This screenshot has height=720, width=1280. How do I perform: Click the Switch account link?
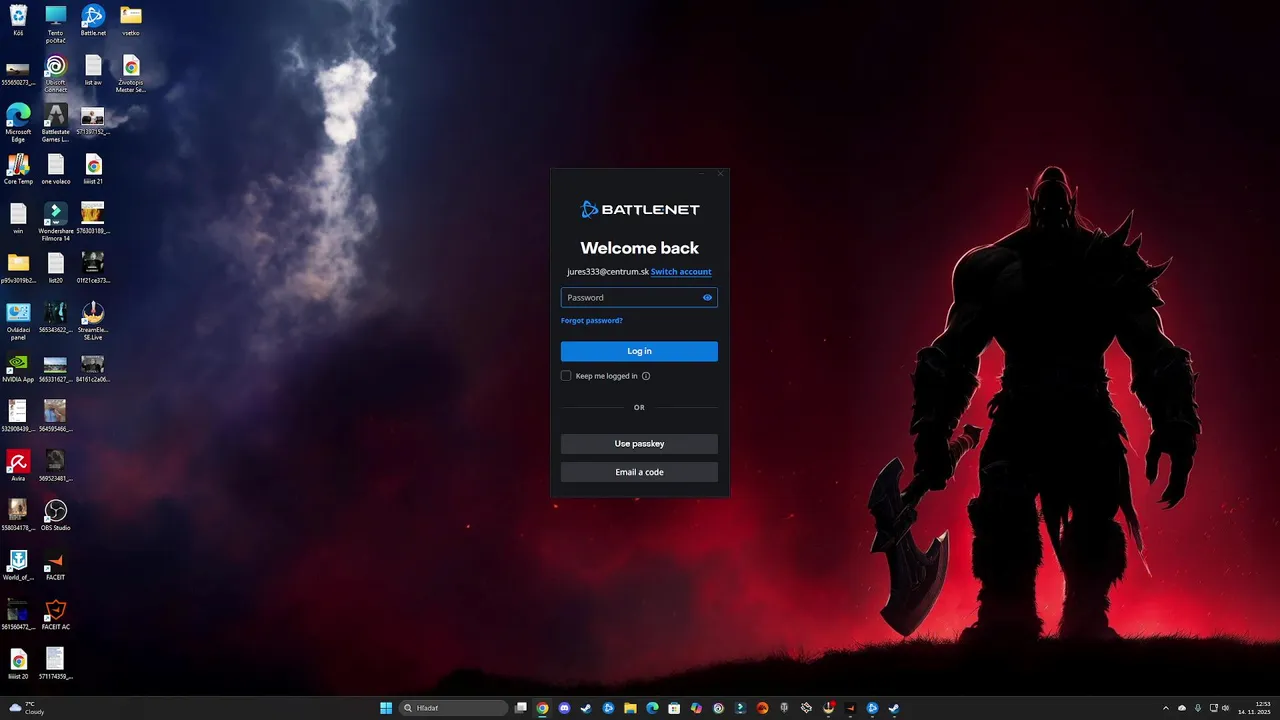[681, 272]
